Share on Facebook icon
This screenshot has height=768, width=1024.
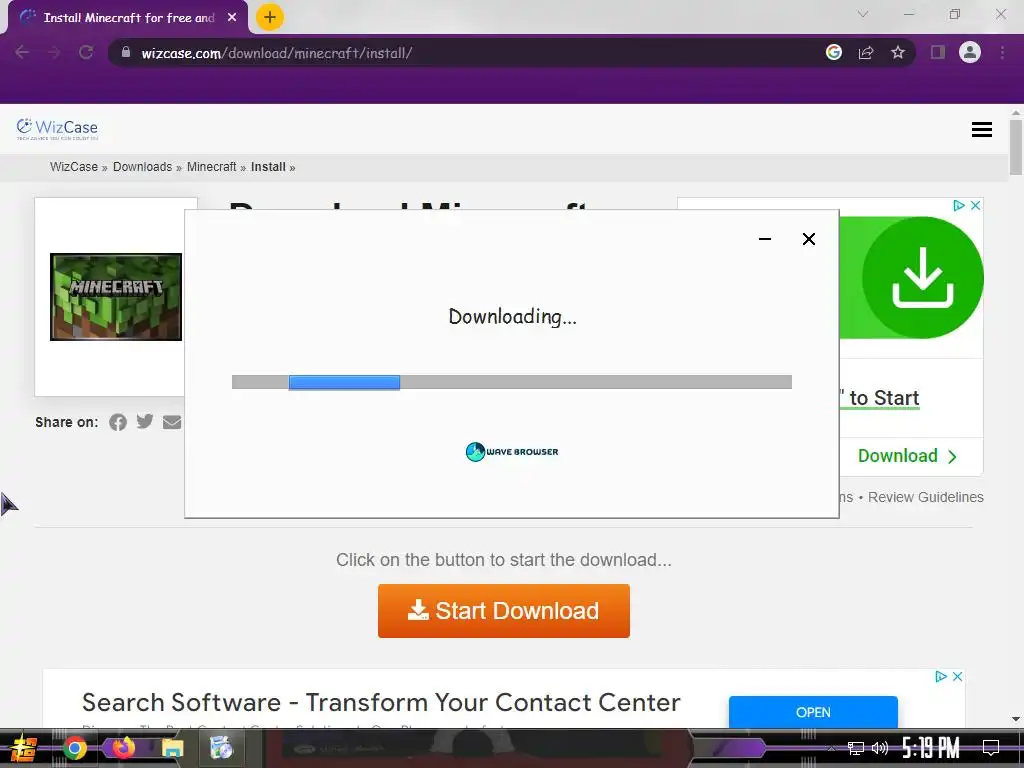[x=118, y=423]
